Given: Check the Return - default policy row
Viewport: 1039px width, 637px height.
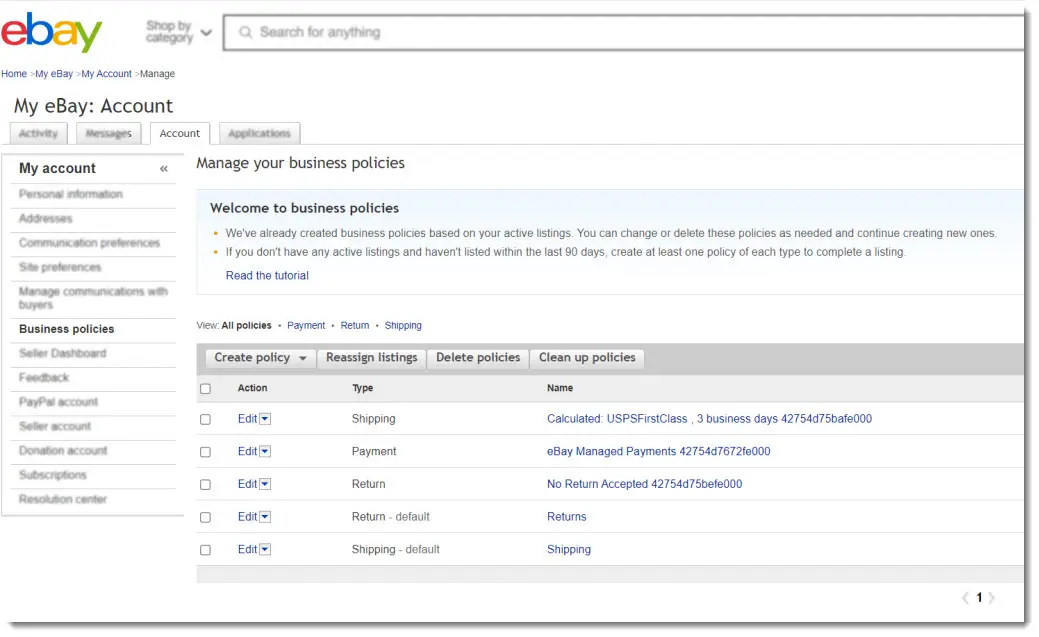Looking at the screenshot, I should pos(205,517).
